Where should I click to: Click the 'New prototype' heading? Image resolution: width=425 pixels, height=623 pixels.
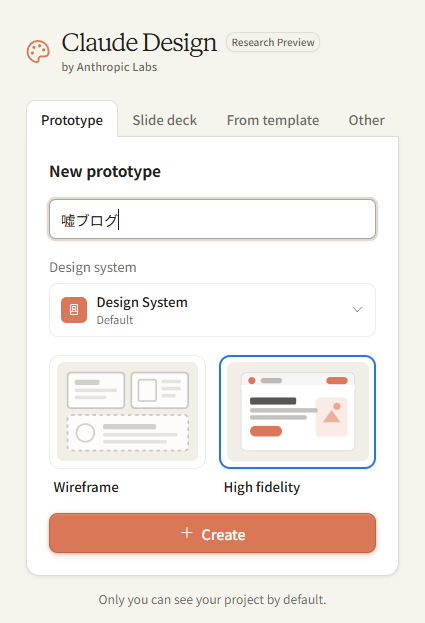click(x=105, y=172)
